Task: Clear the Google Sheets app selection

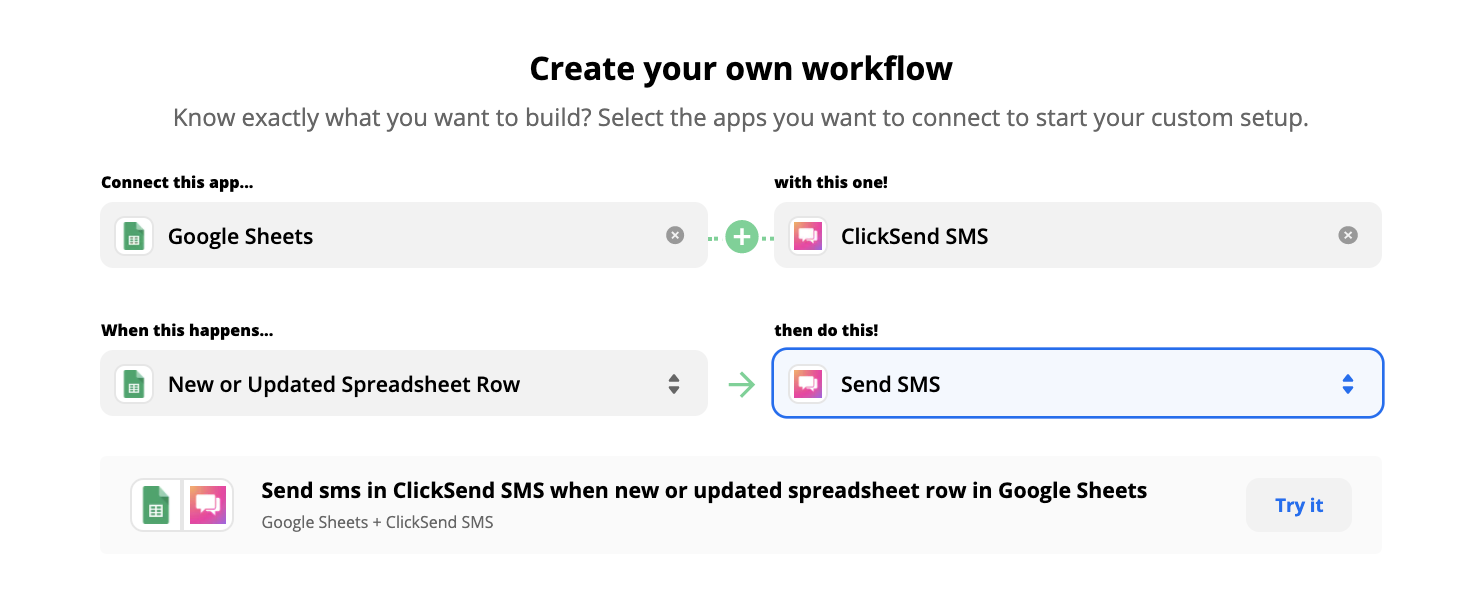Action: pyautogui.click(x=675, y=236)
